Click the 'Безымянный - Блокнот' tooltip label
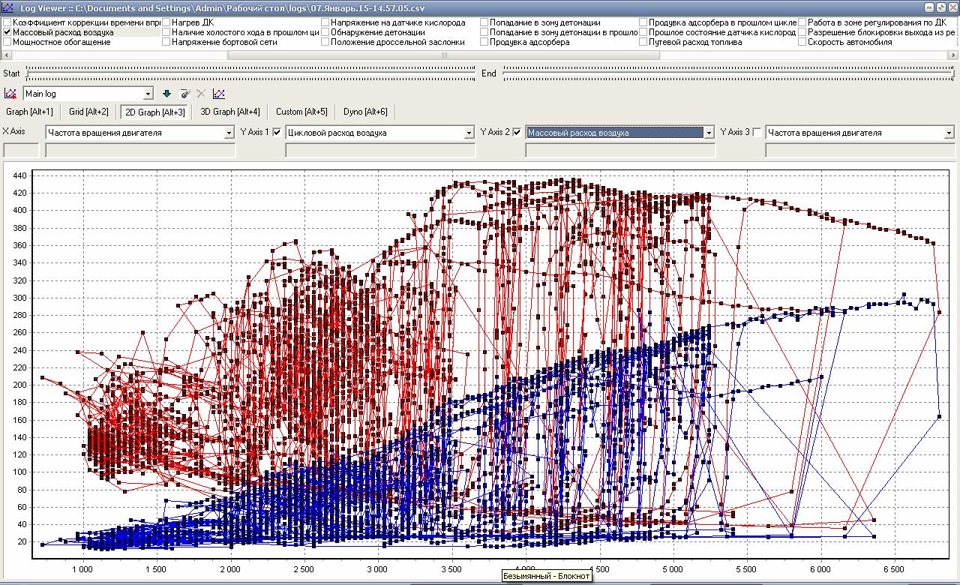960x585 pixels. point(546,576)
